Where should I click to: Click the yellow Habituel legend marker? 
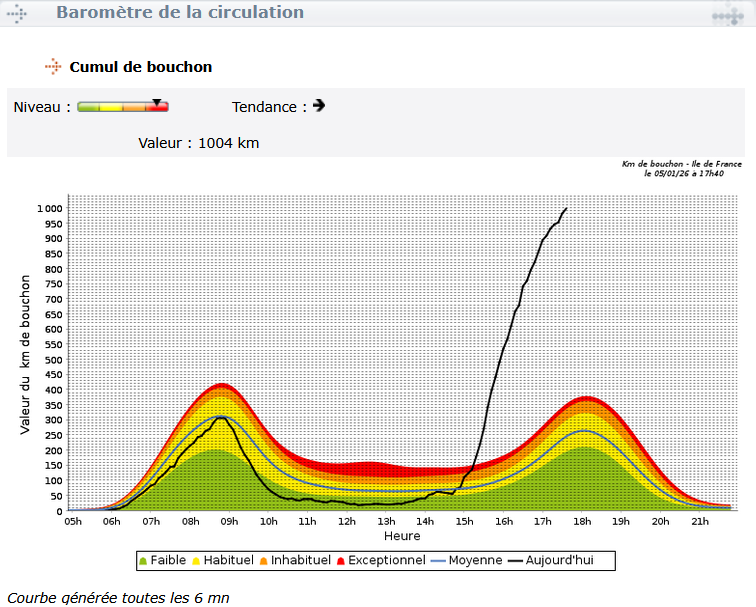[x=196, y=561]
